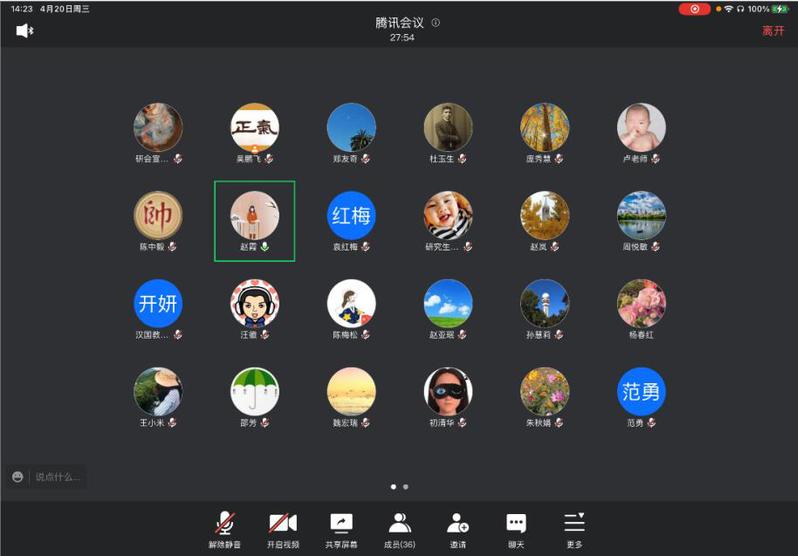
Task: Switch to the second page dot indicator
Action: tap(405, 487)
